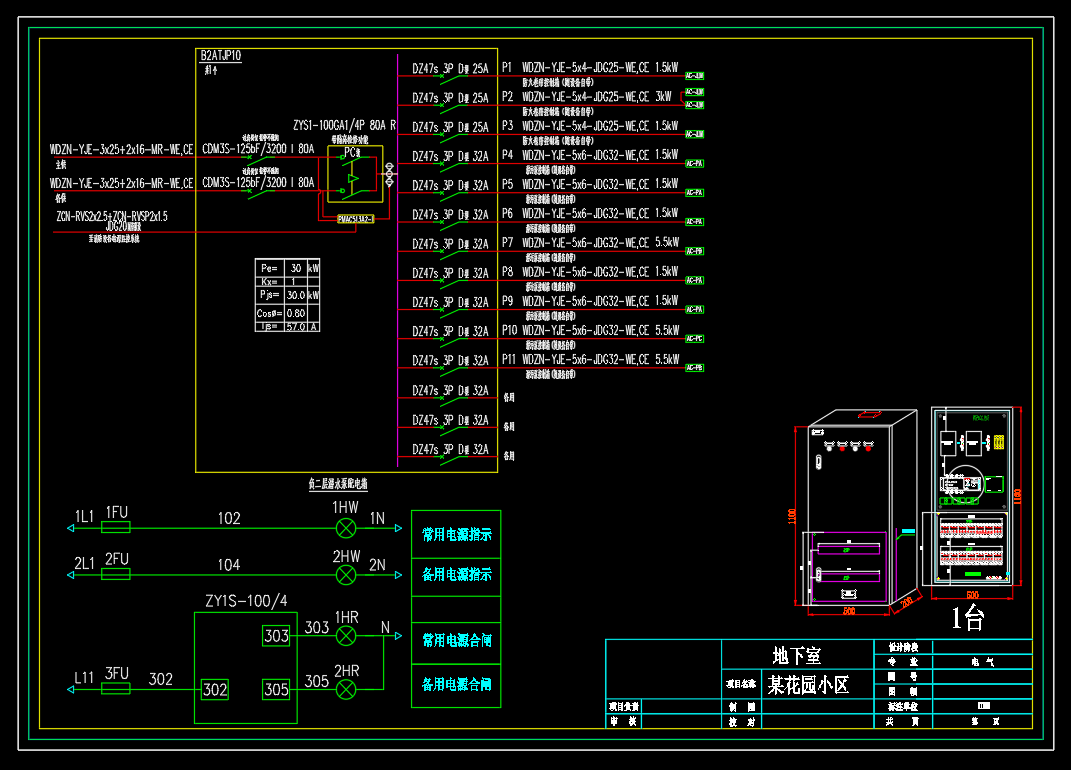Select the lower CDM3S-125bF/3200 I 80A breaker label
The width and height of the screenshot is (1071, 770).
(258, 182)
